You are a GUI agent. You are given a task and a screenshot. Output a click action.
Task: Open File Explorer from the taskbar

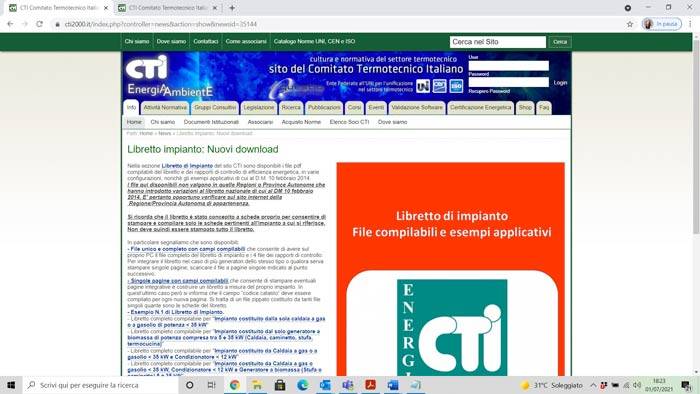tap(257, 385)
